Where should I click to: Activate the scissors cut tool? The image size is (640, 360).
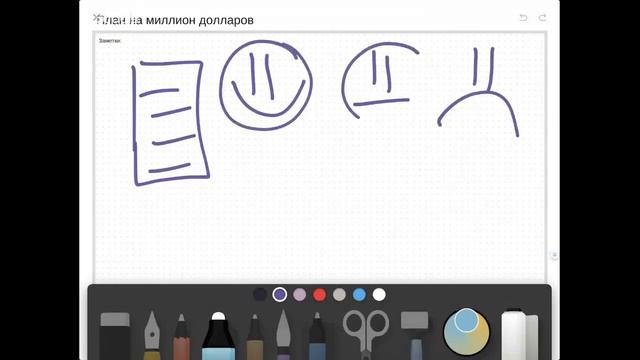point(366,335)
